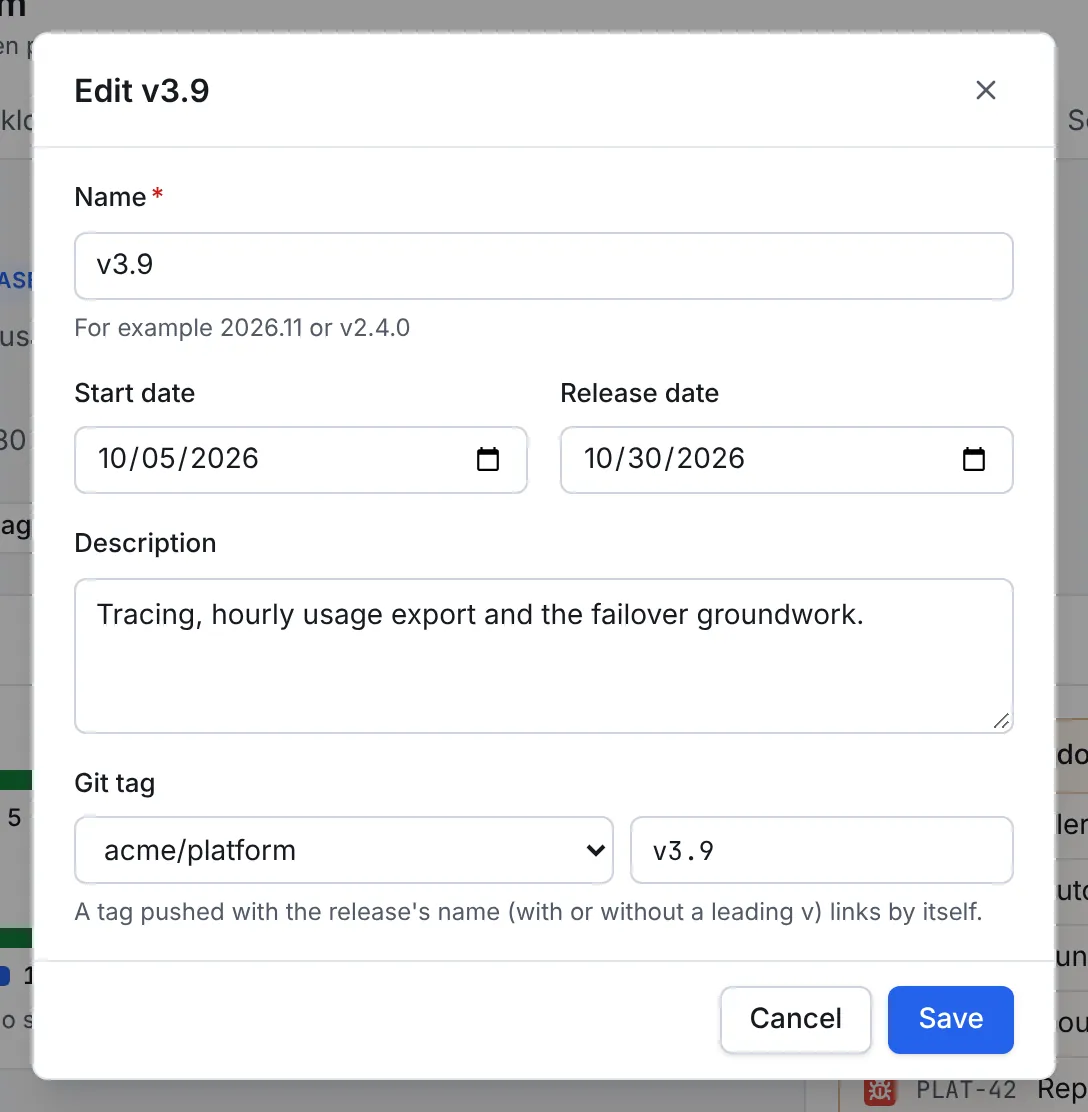Click the Start date field 10/05/2026

click(301, 460)
